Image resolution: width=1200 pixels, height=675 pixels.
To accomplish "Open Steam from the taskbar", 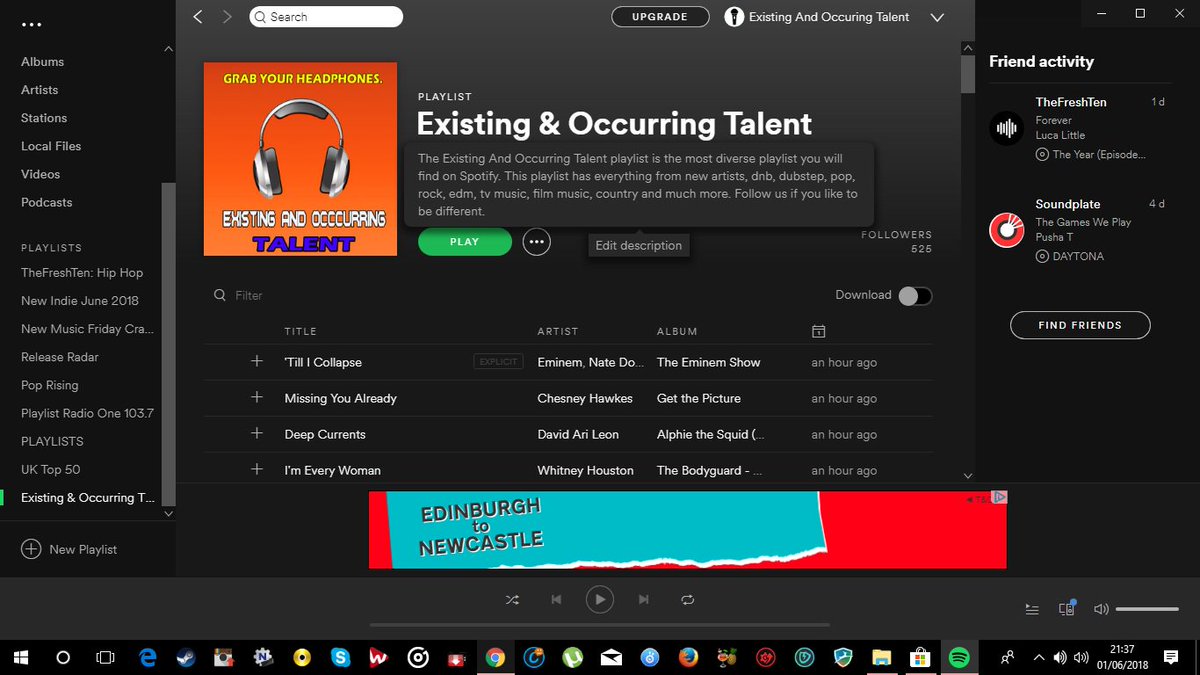I will tap(186, 658).
